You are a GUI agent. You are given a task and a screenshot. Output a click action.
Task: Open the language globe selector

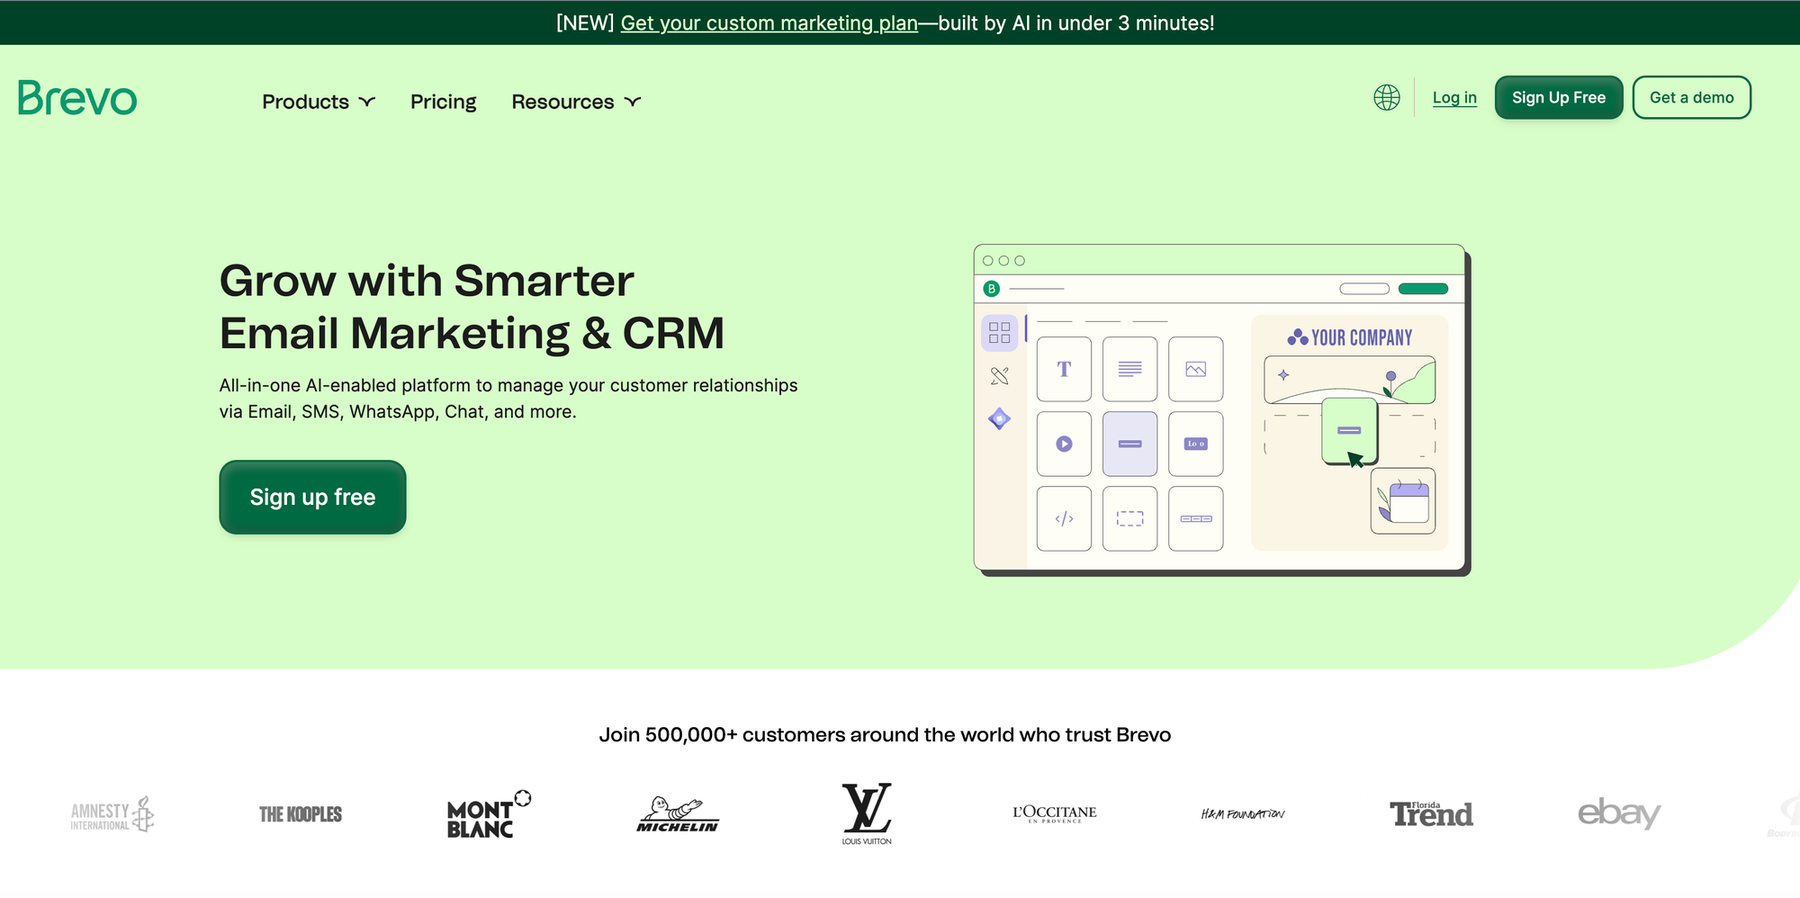(x=1386, y=97)
